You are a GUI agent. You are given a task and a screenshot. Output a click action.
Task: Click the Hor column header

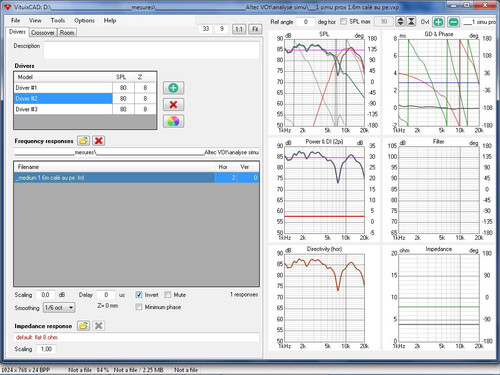tap(226, 167)
